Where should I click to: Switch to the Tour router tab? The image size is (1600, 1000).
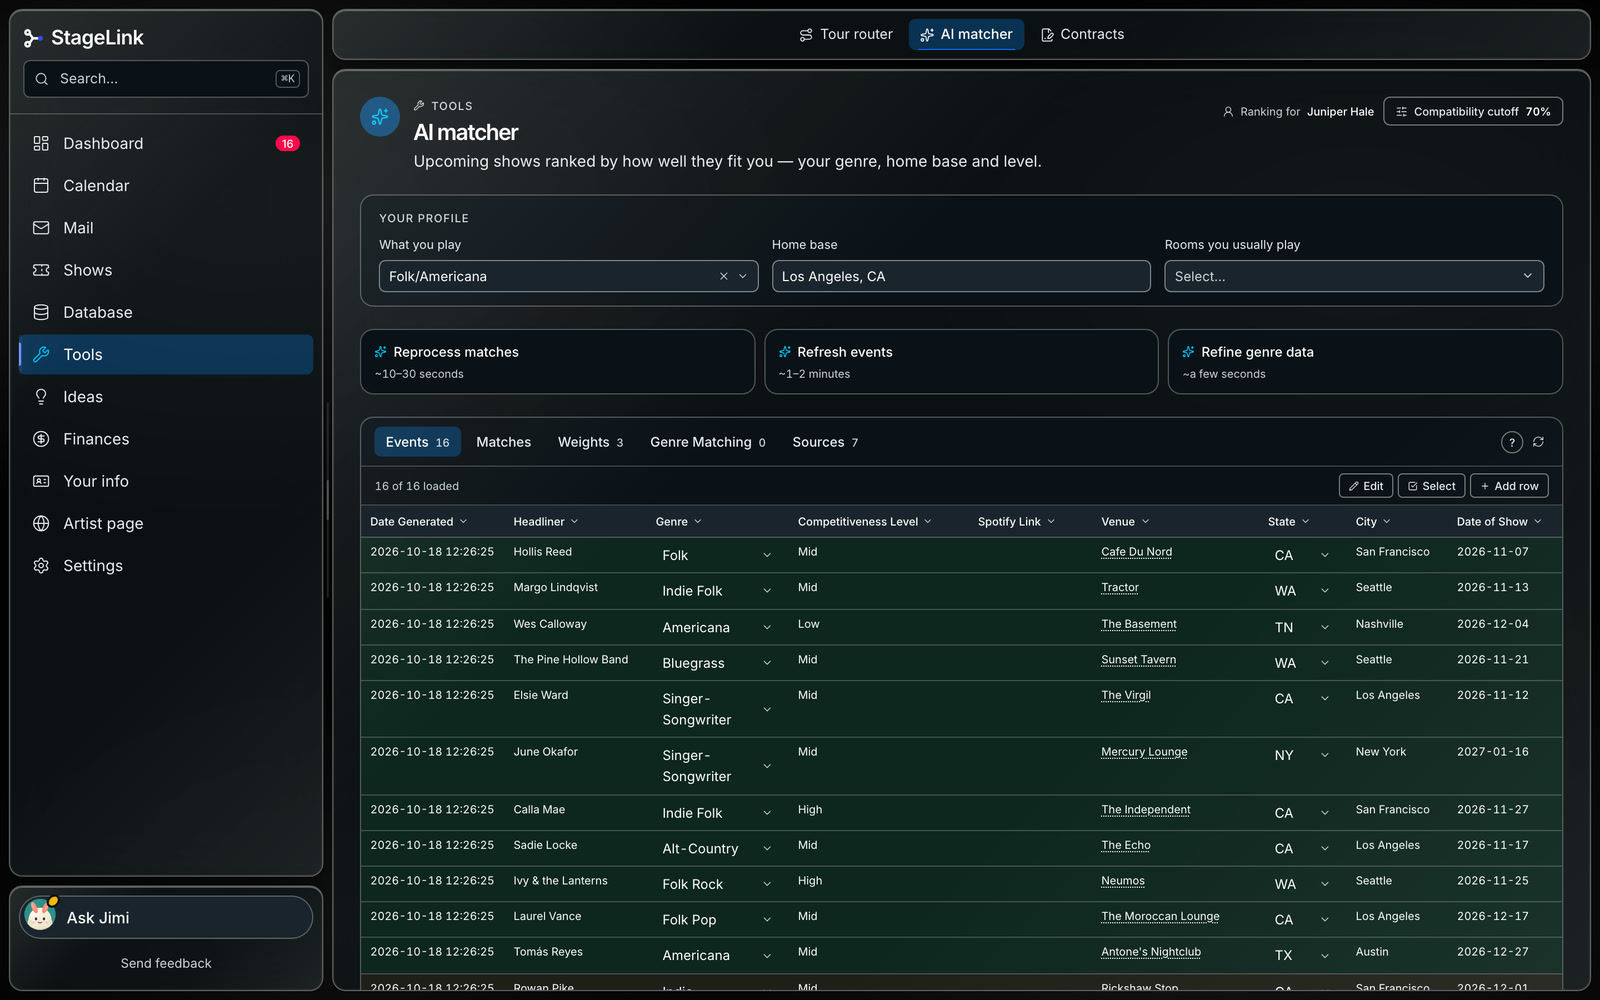[846, 34]
